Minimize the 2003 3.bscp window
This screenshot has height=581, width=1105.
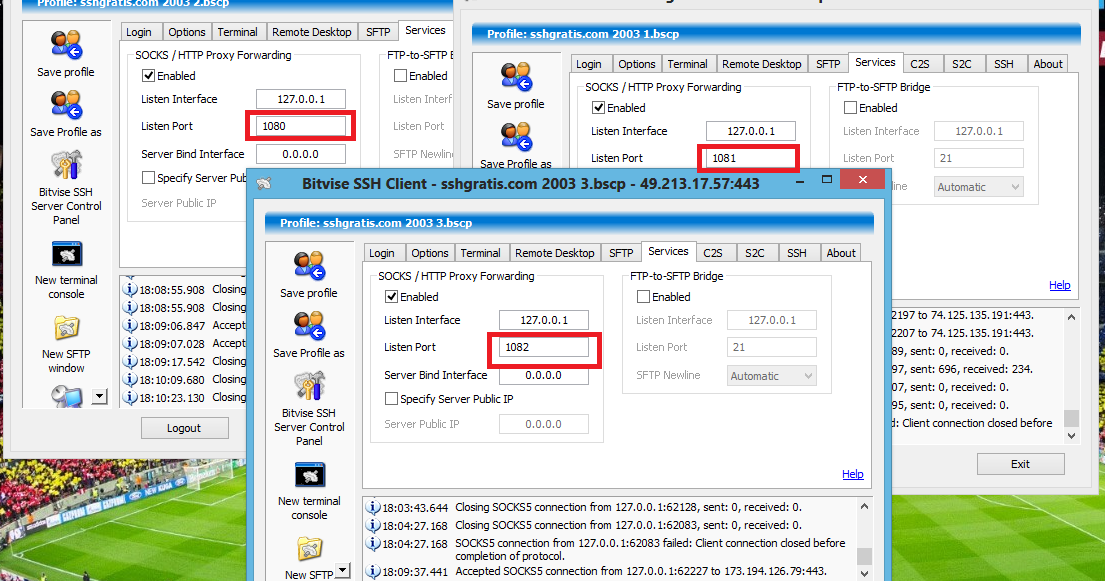click(800, 181)
